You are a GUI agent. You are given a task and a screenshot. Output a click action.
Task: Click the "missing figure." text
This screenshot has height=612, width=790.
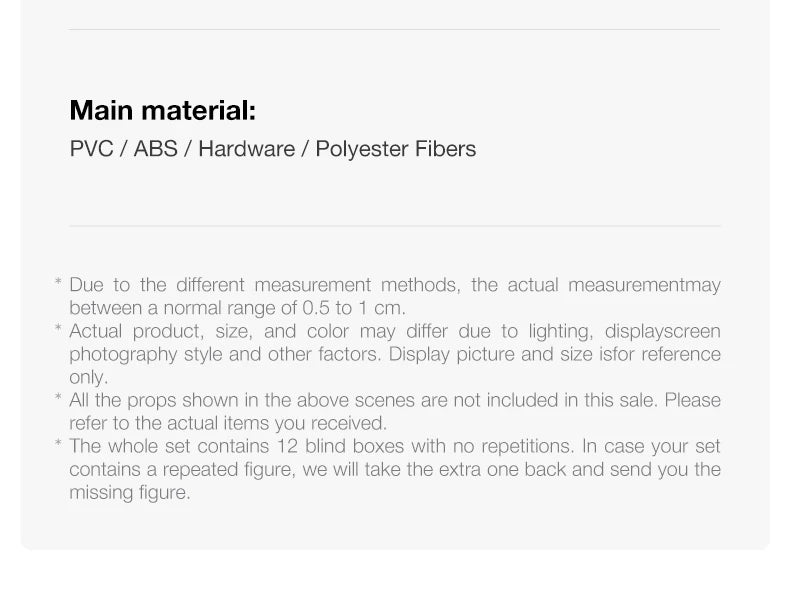(129, 492)
